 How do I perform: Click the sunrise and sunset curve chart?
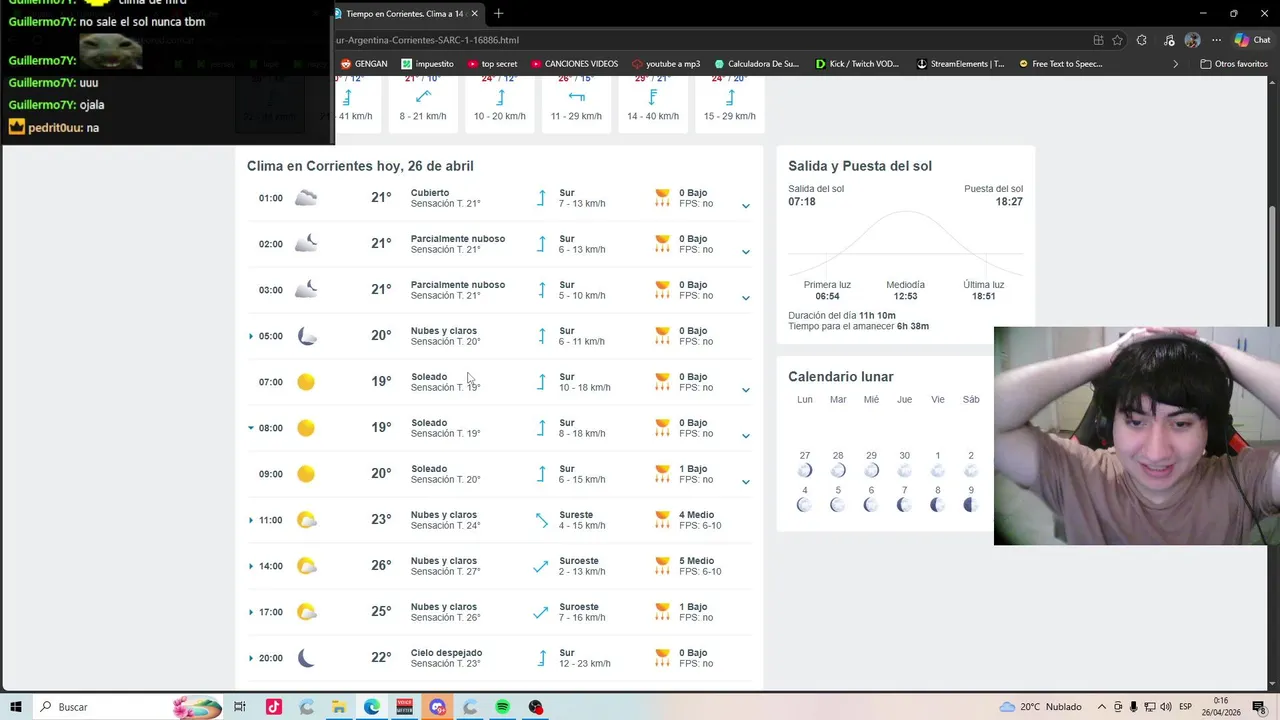pyautogui.click(x=905, y=243)
